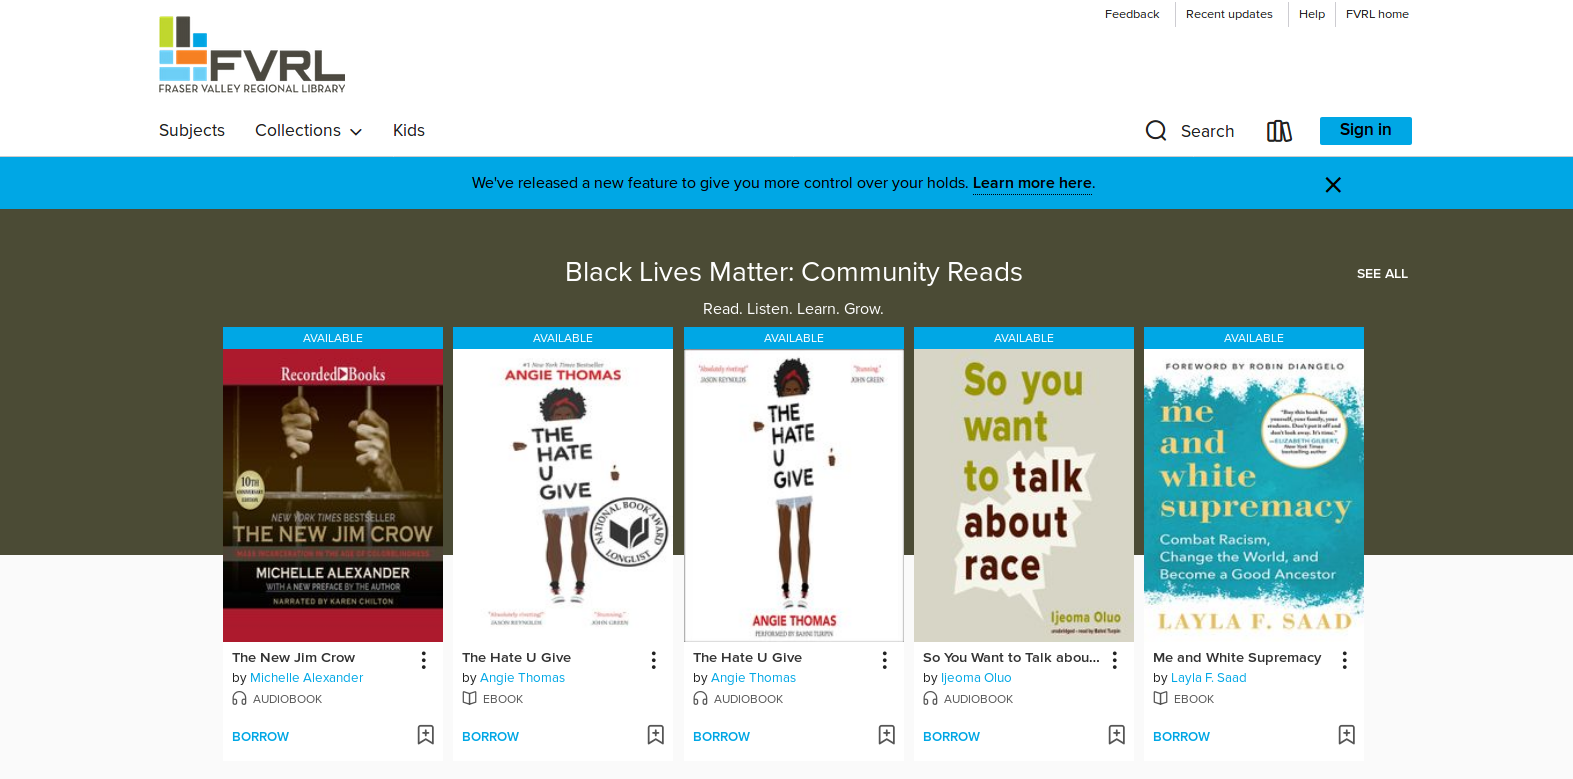1573x779 pixels.
Task: Borrow So You Want to Talk About Race
Action: pyautogui.click(x=951, y=737)
